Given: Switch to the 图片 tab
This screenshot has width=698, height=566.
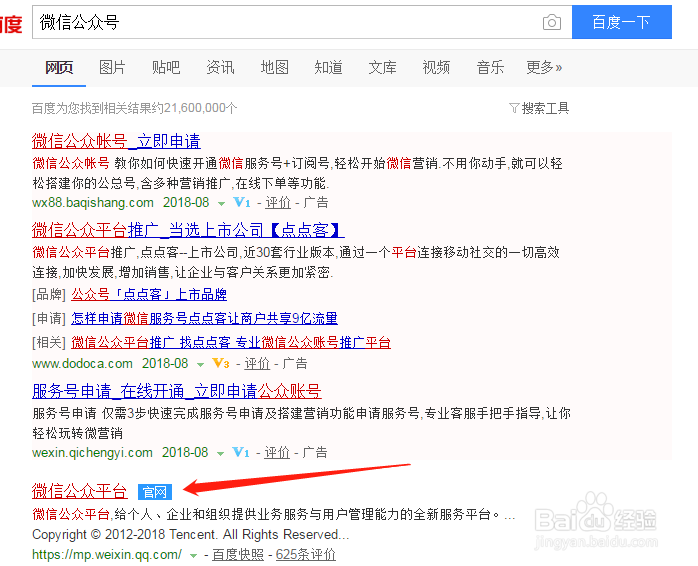Looking at the screenshot, I should tap(112, 68).
